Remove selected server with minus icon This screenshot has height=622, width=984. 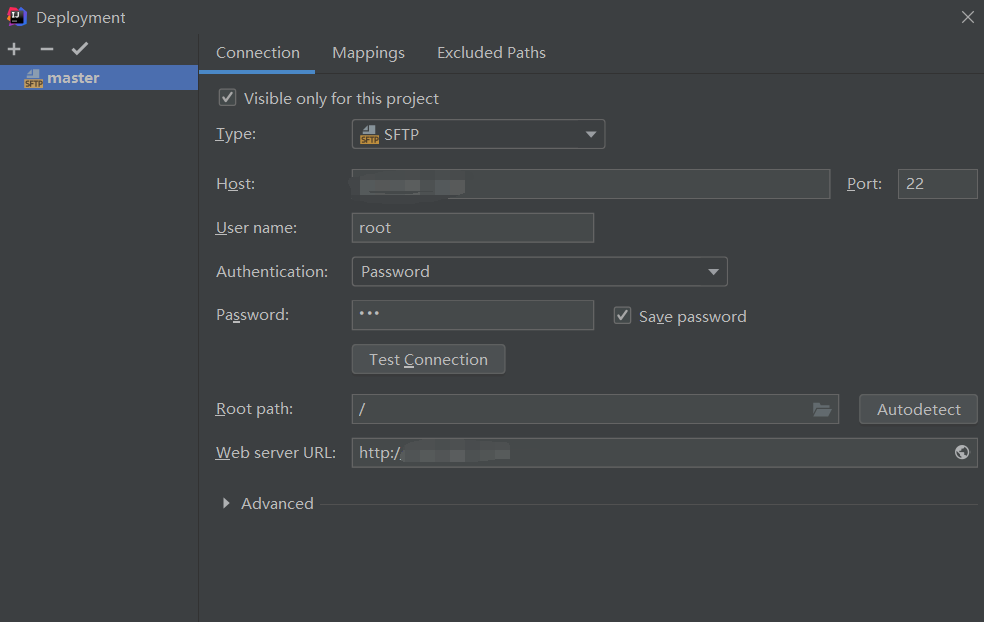[x=47, y=49]
